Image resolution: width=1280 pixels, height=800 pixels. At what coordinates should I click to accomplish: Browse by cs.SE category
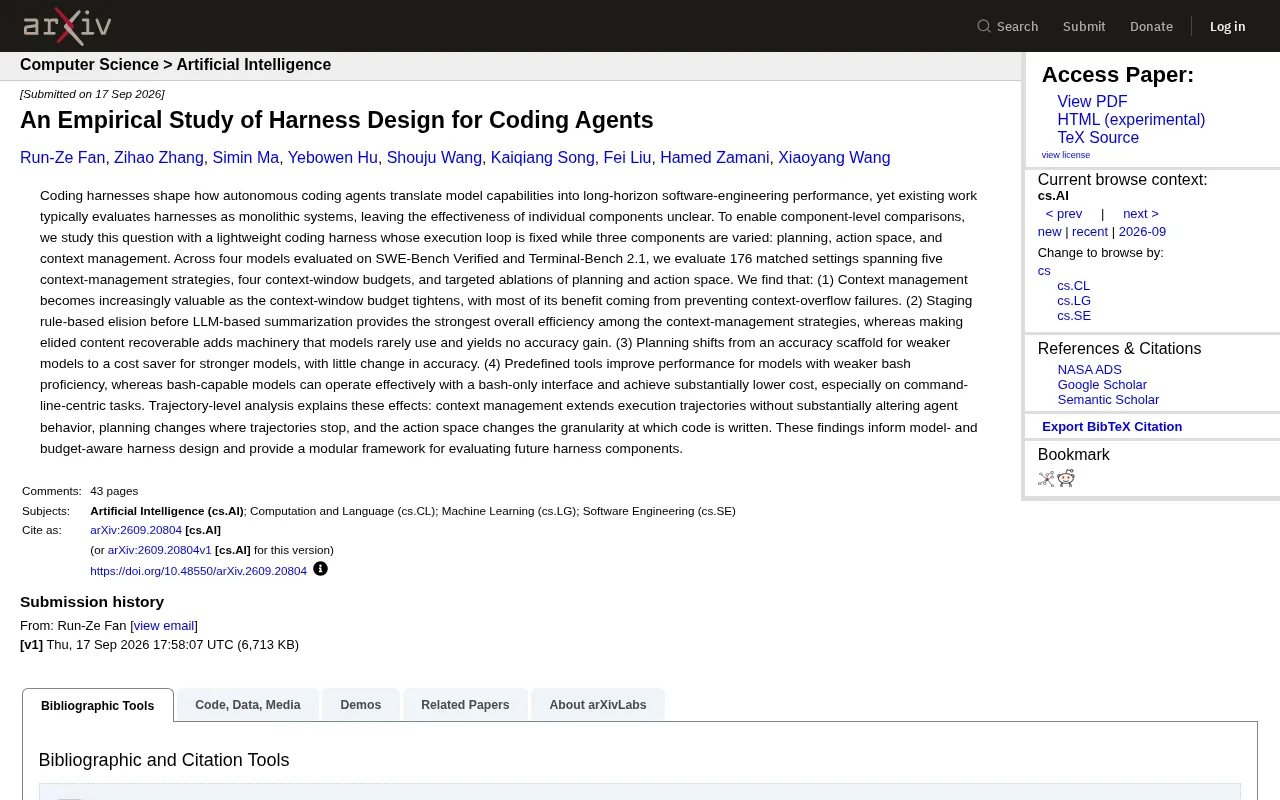pos(1074,316)
